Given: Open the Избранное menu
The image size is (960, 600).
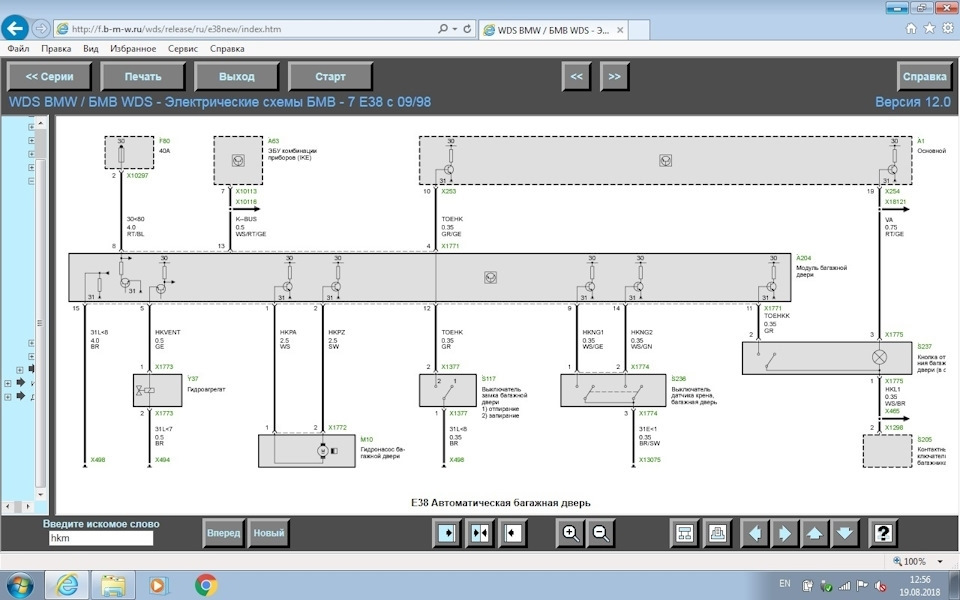Looking at the screenshot, I should click(133, 48).
